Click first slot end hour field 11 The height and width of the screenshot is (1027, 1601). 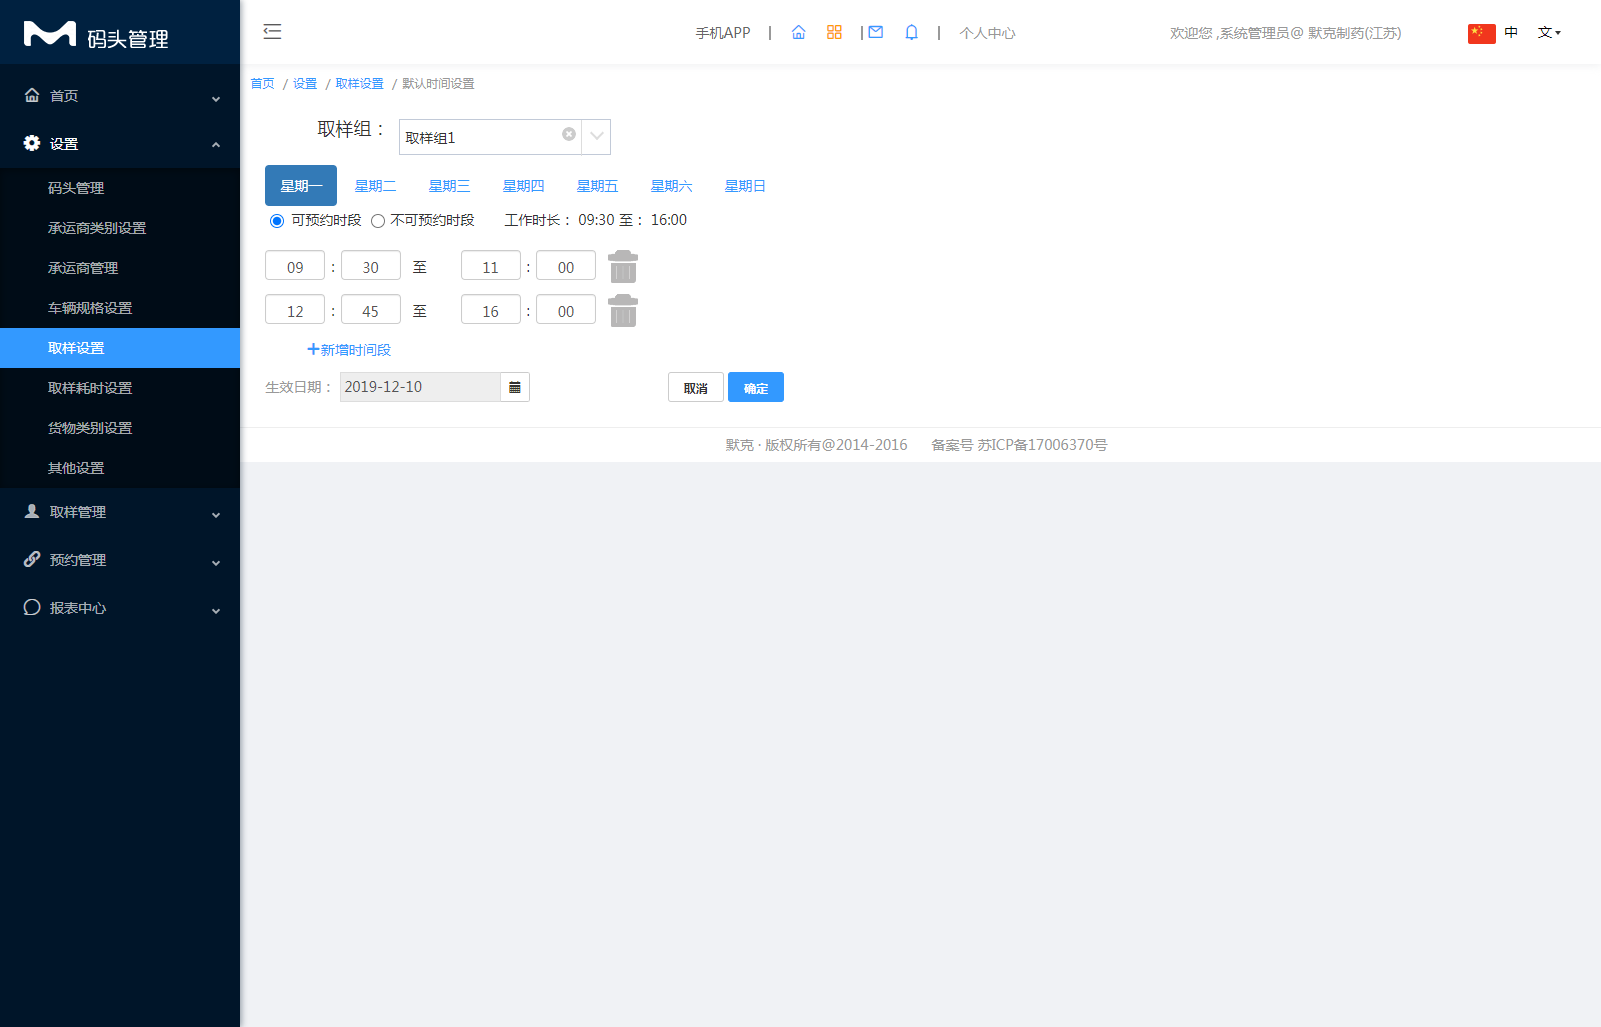[x=491, y=266]
